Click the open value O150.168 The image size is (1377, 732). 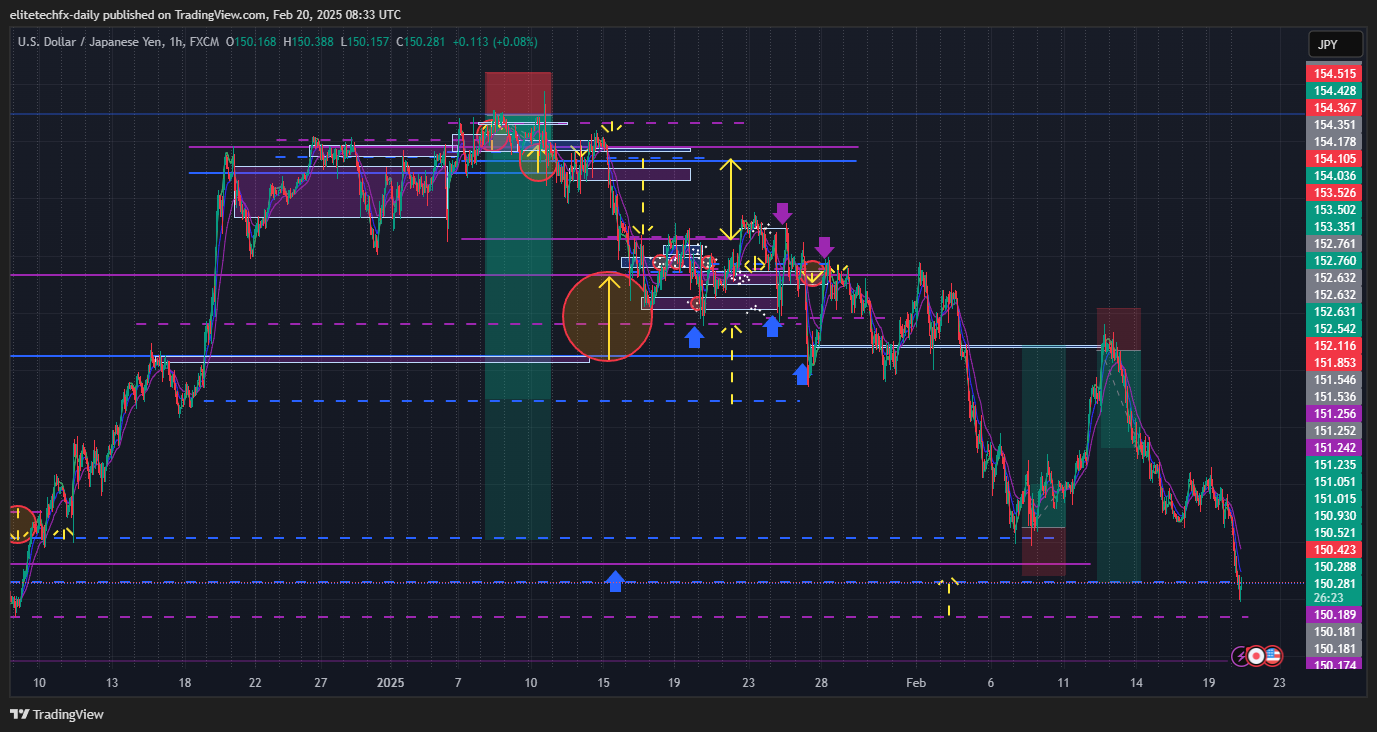click(252, 42)
